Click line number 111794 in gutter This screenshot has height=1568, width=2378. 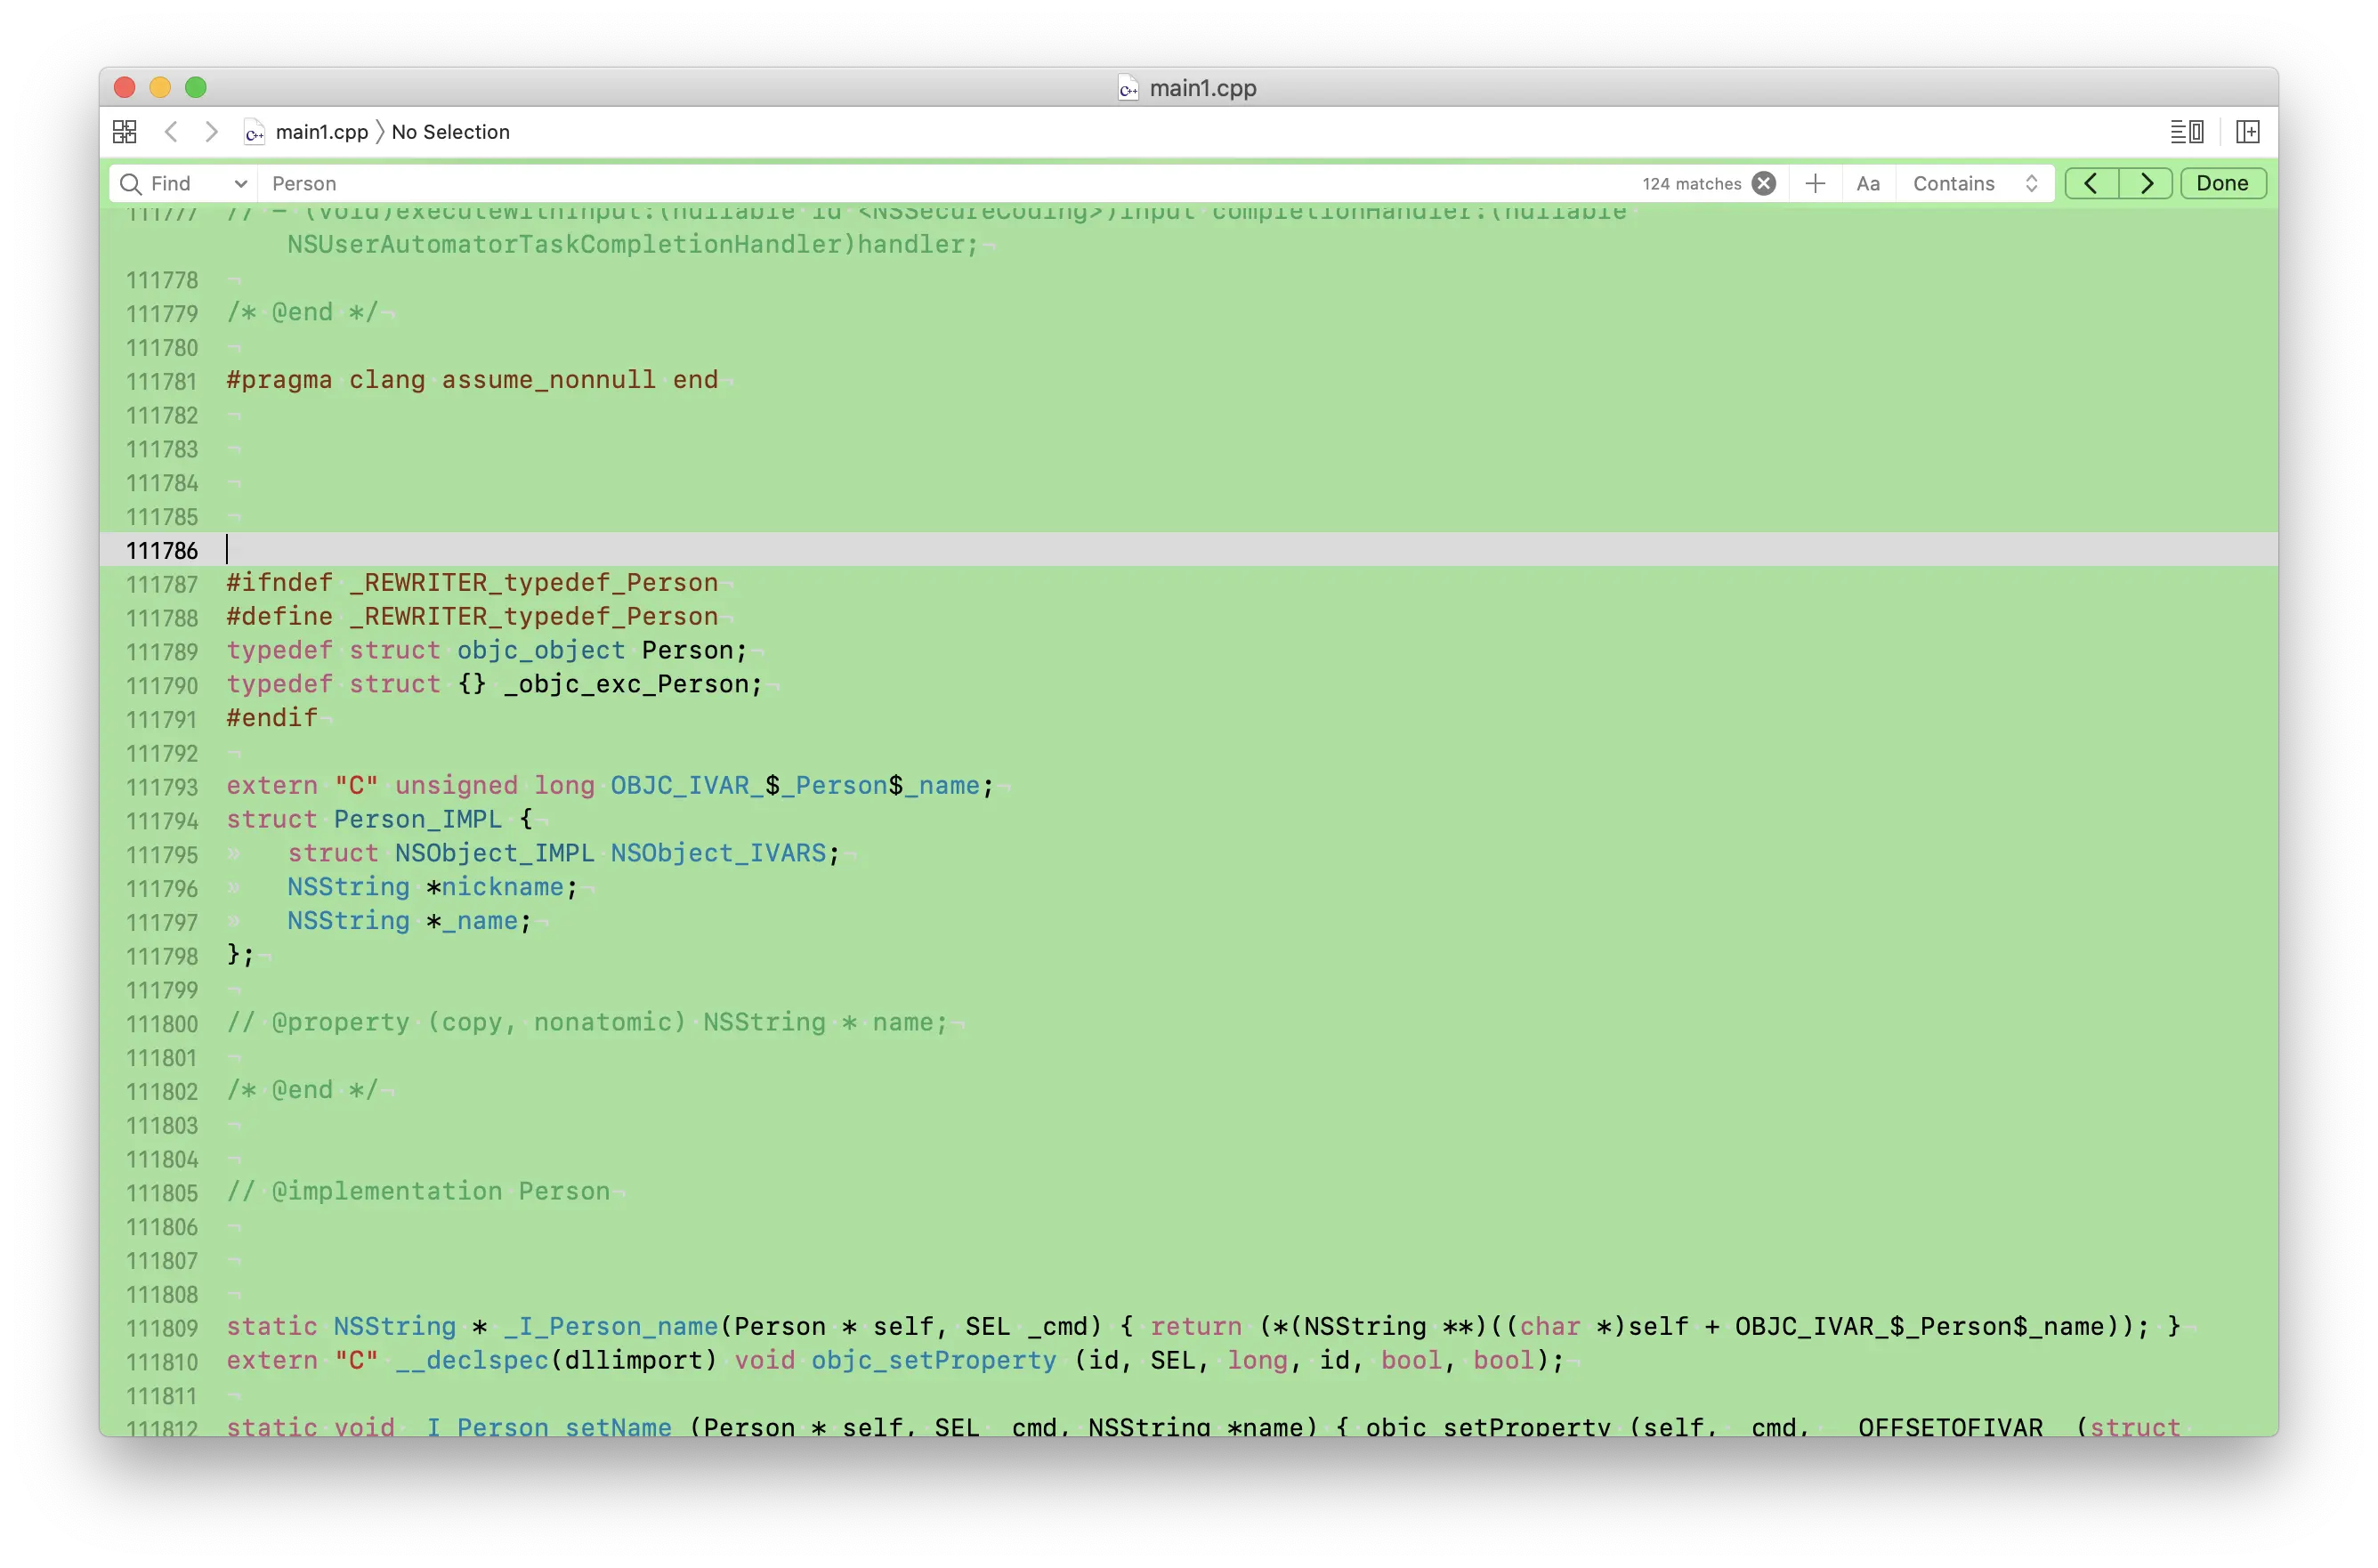coord(162,821)
